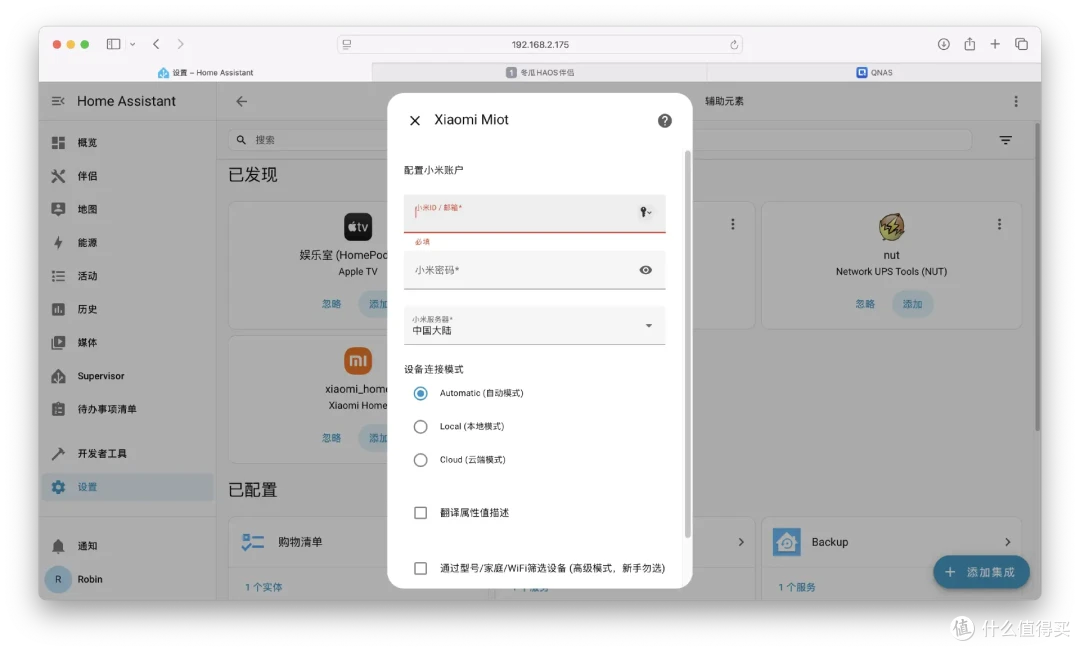The image size is (1080, 651).
Task: Go back in Safari history
Action: tap(156, 44)
